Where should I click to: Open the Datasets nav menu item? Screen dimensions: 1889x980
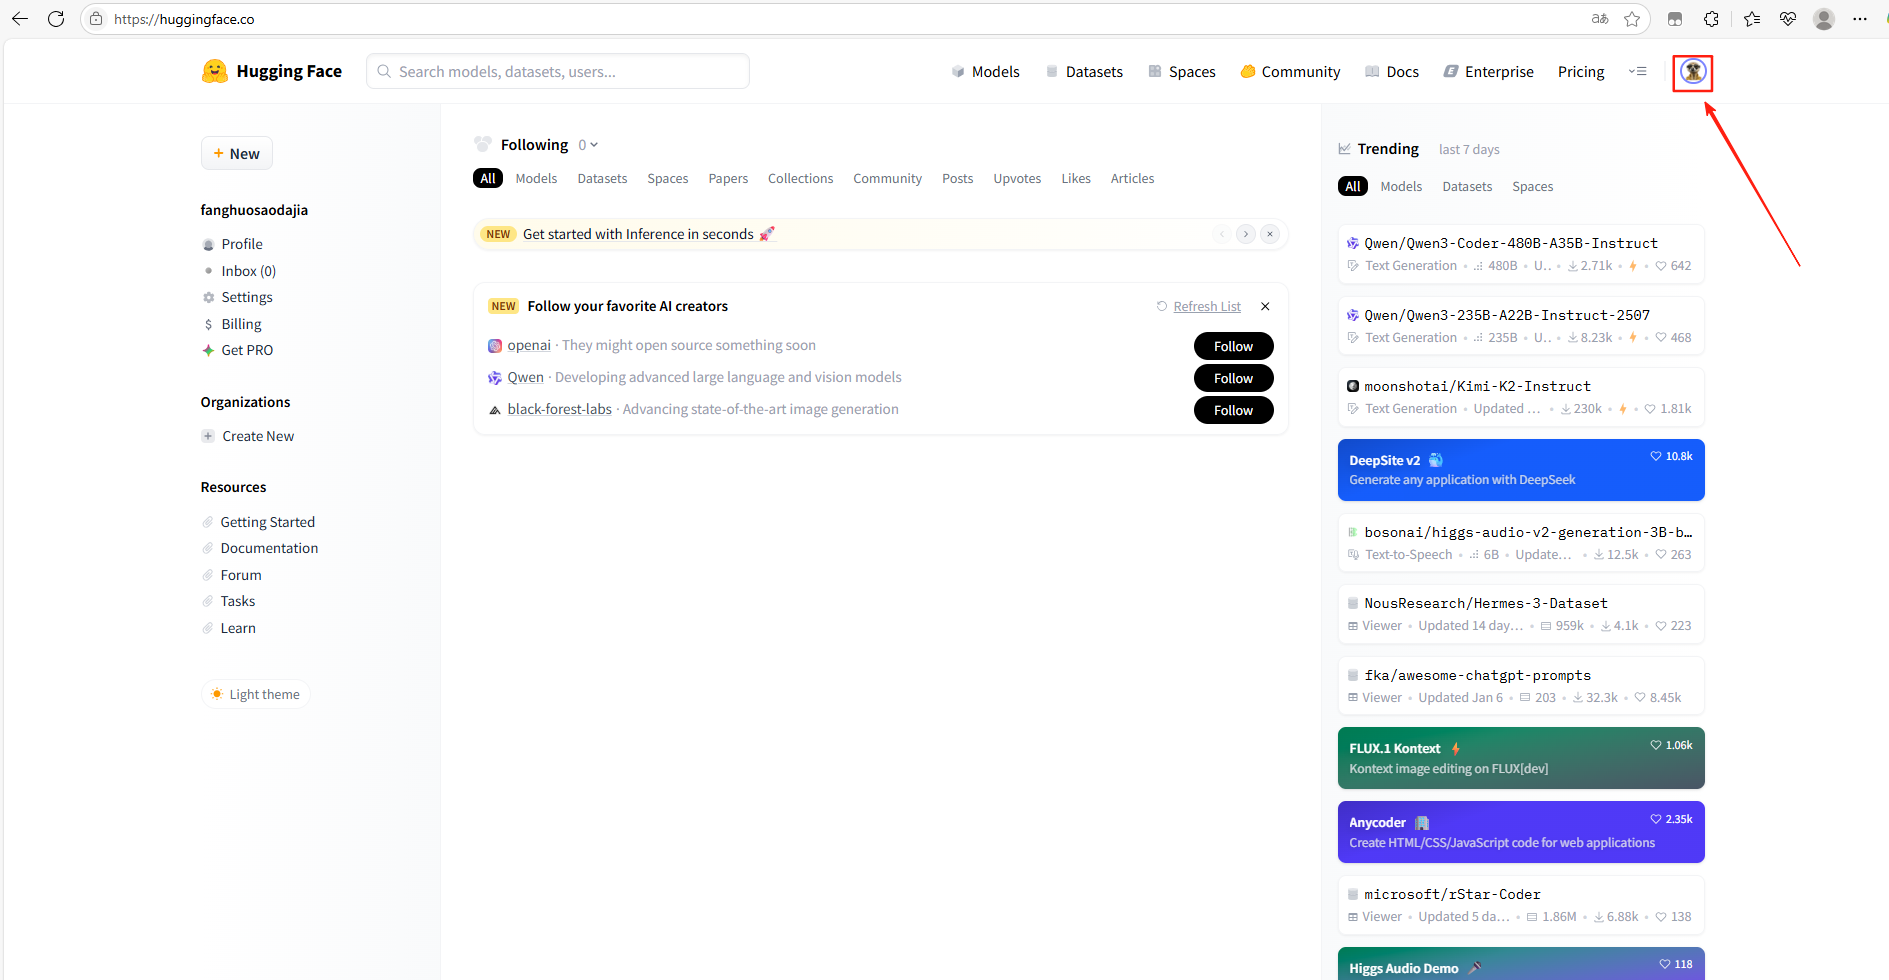click(1084, 72)
